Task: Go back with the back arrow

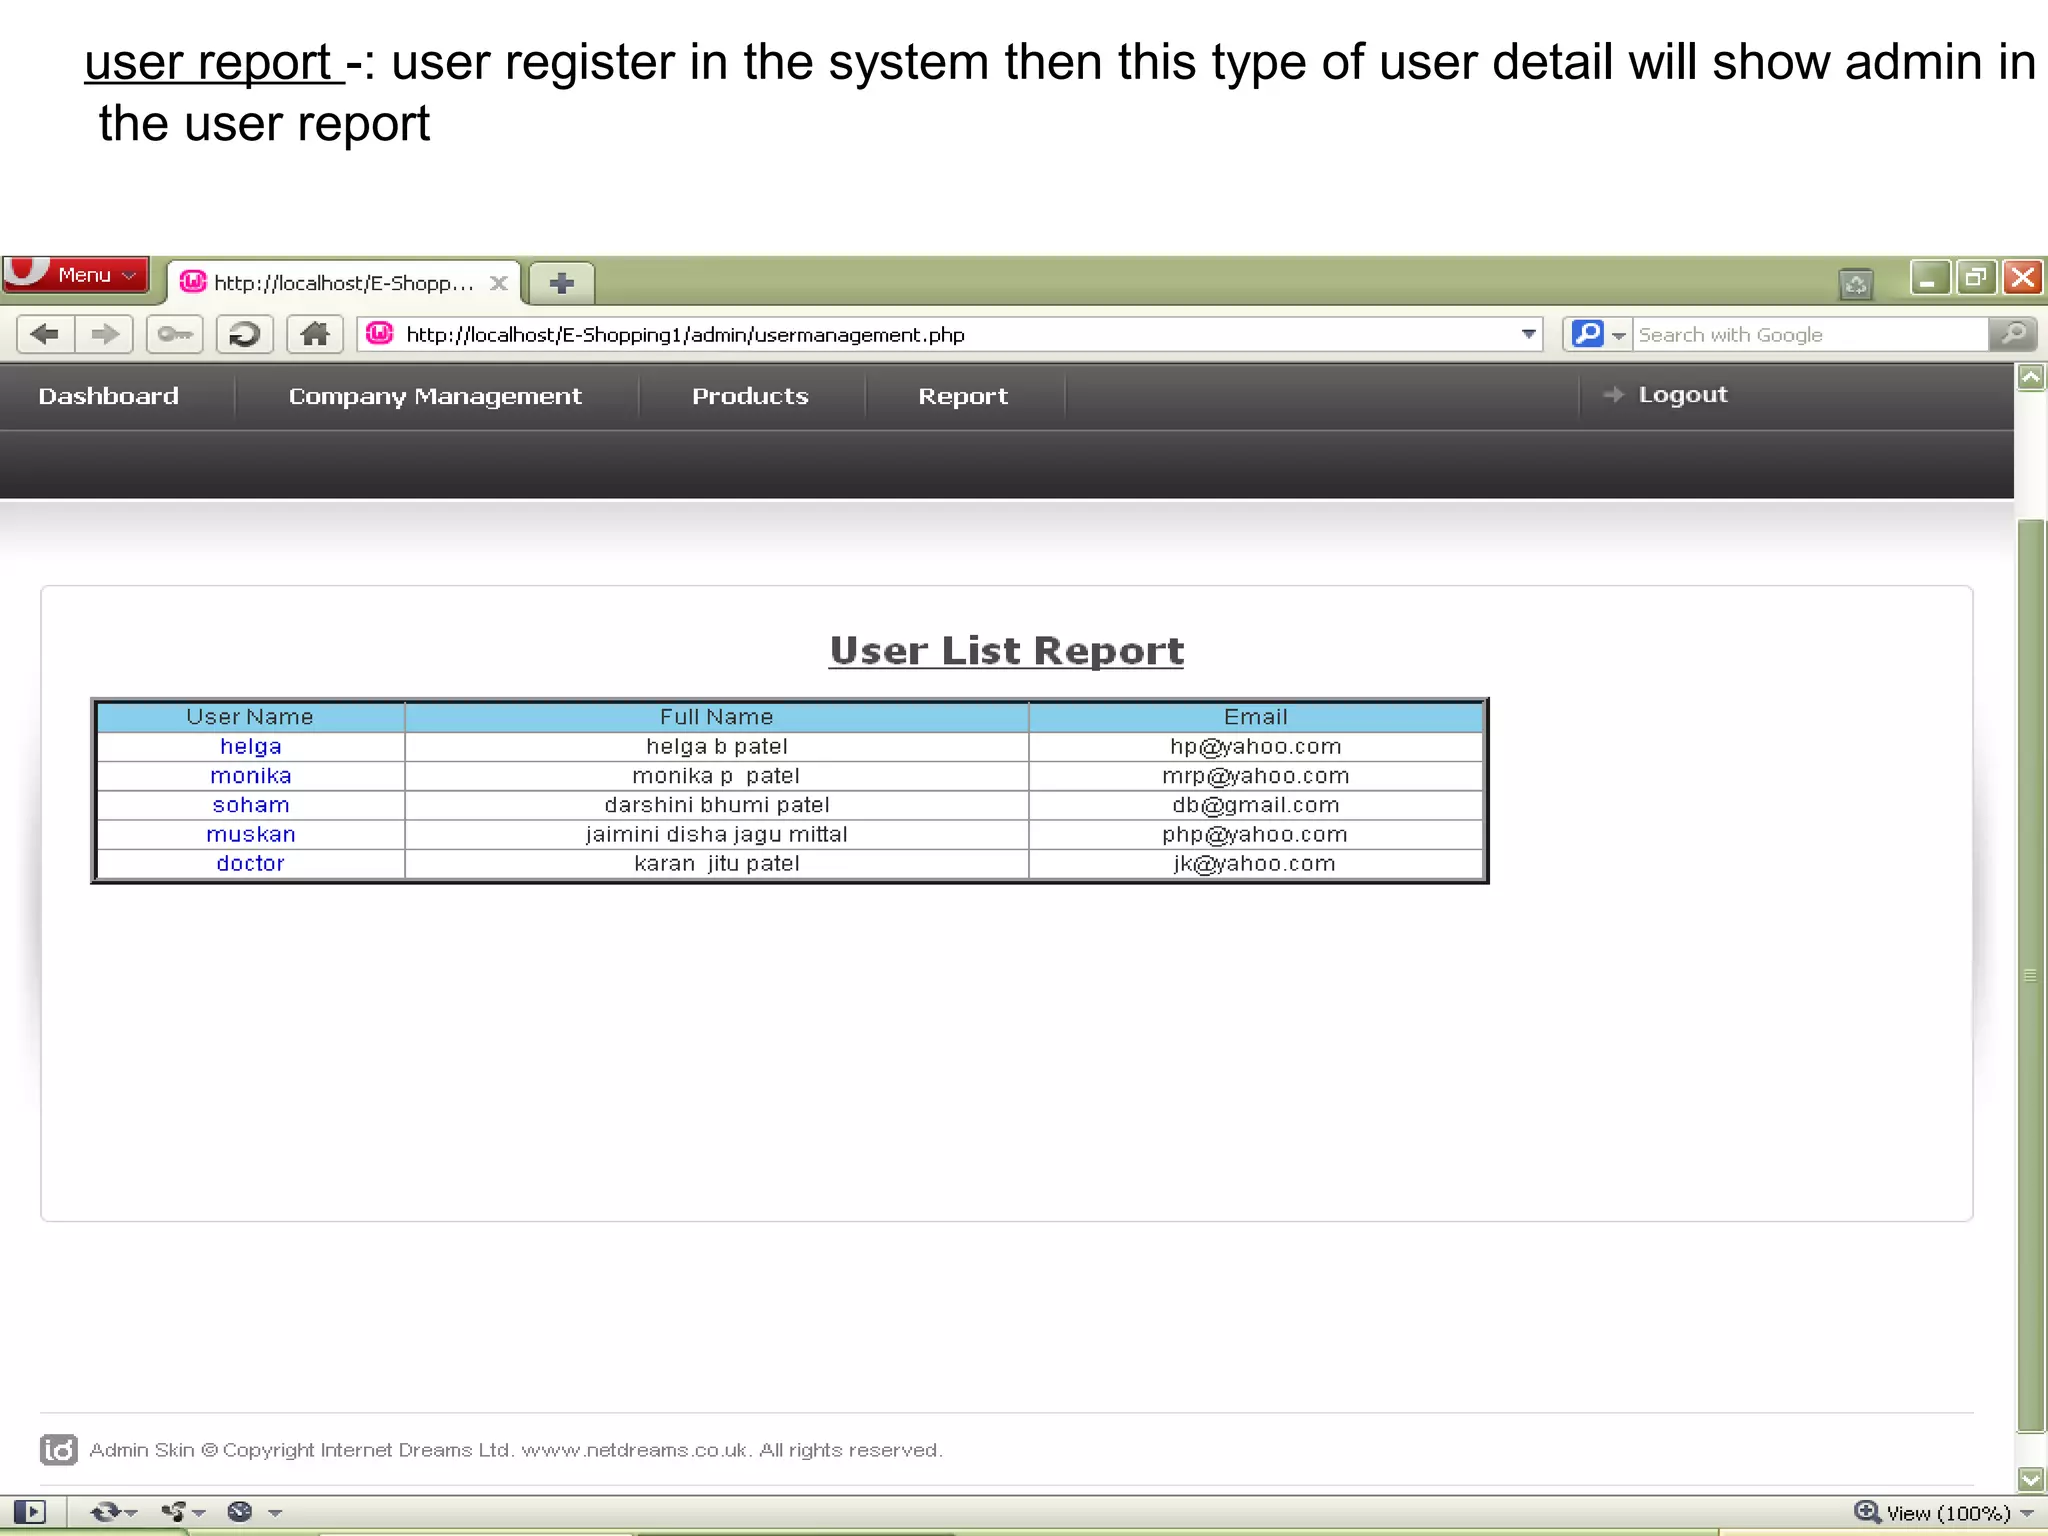Action: 45,334
